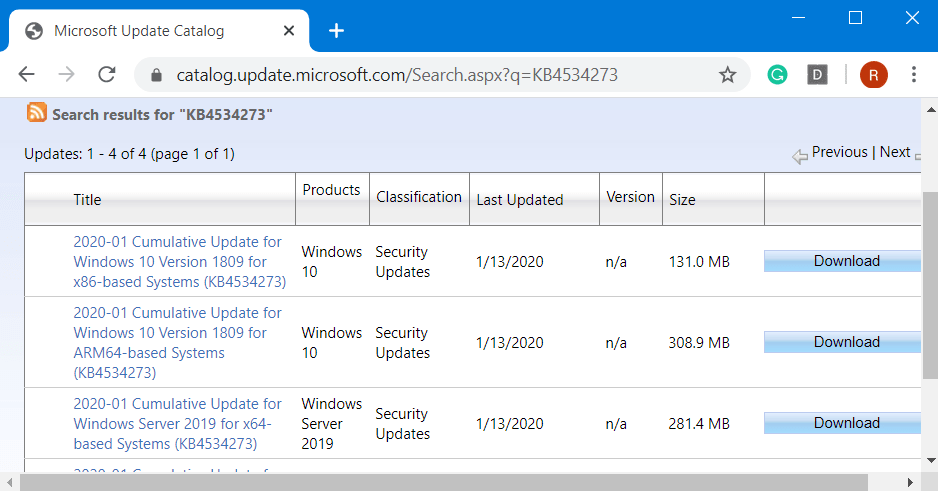Click 'Security Updates' in x86 row

tap(403, 261)
